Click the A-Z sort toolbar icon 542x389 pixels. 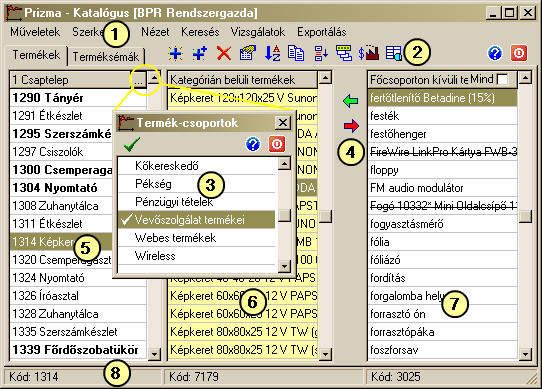point(272,54)
